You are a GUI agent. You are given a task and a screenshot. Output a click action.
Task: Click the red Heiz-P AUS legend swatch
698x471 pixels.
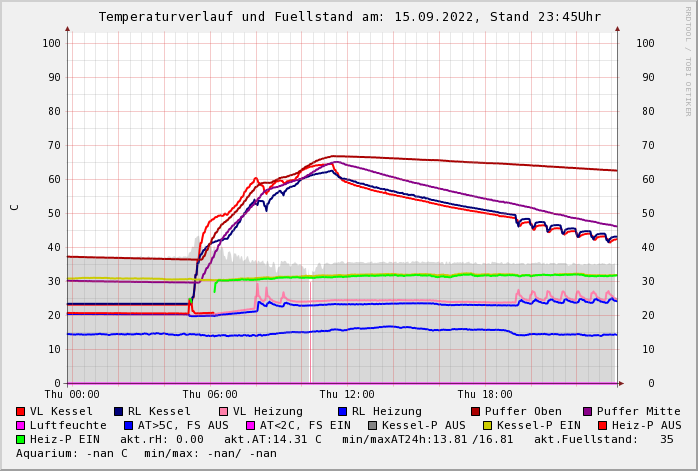[603, 426]
